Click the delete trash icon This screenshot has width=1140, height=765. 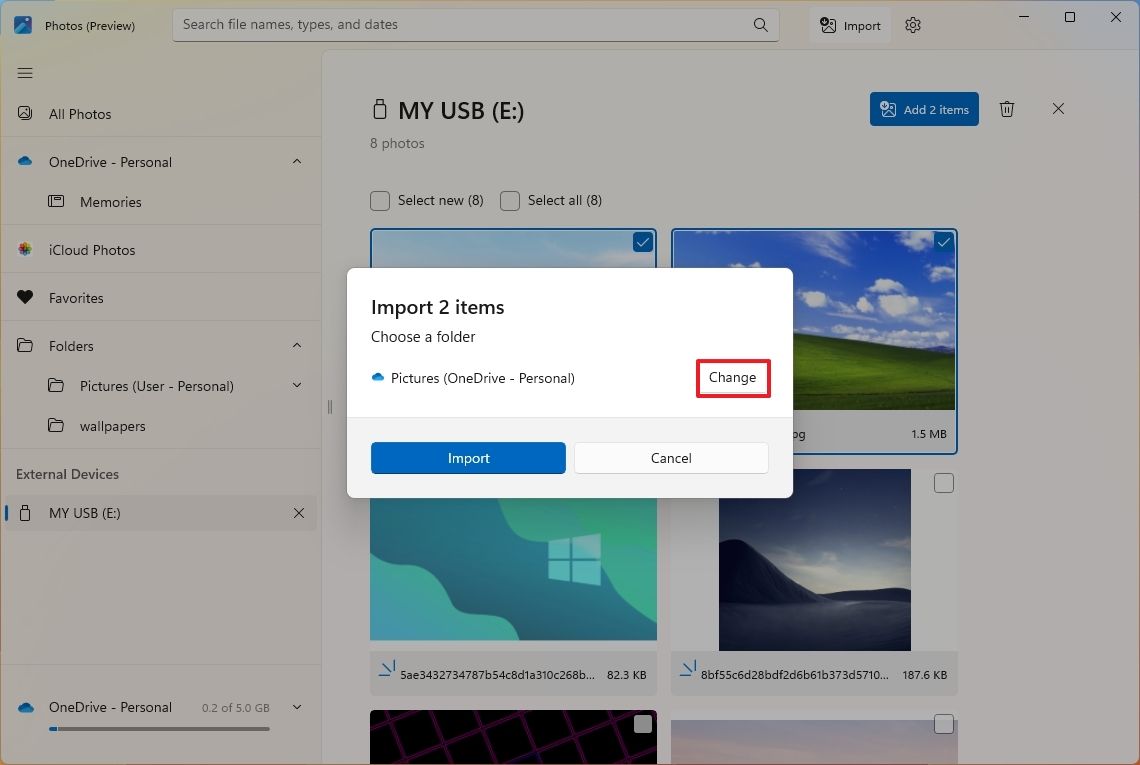[1007, 109]
